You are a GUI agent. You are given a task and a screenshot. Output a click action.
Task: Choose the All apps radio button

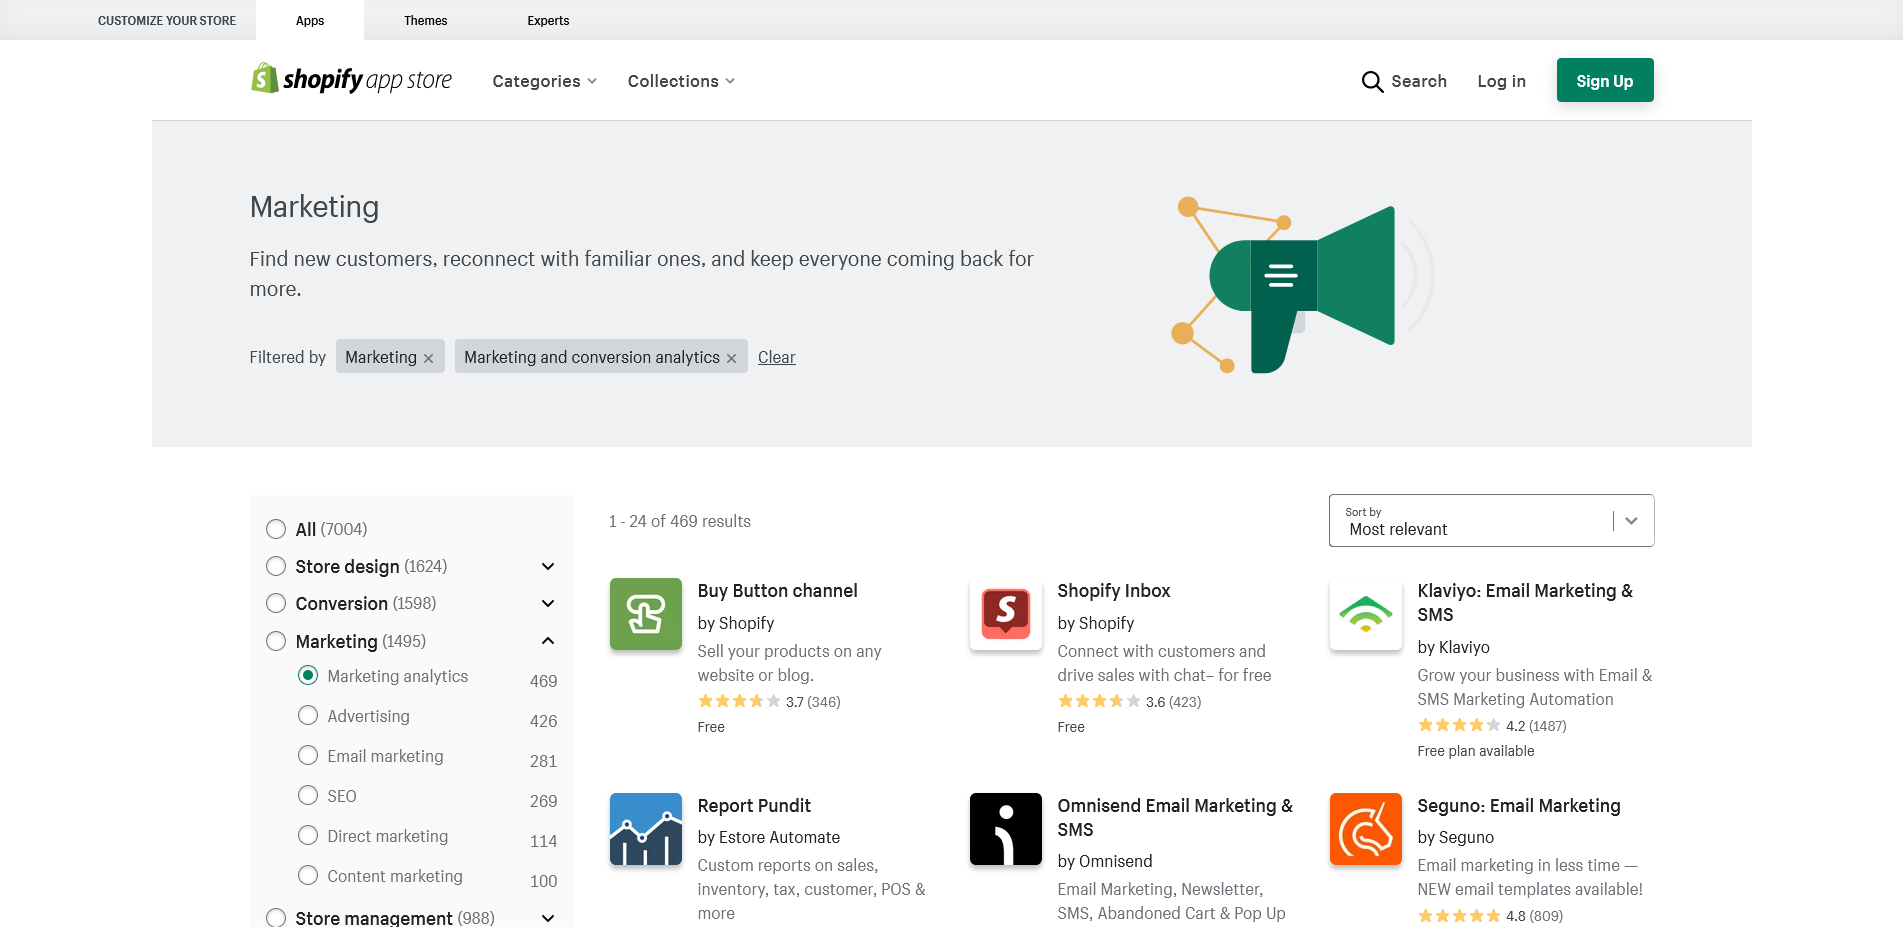tap(276, 529)
